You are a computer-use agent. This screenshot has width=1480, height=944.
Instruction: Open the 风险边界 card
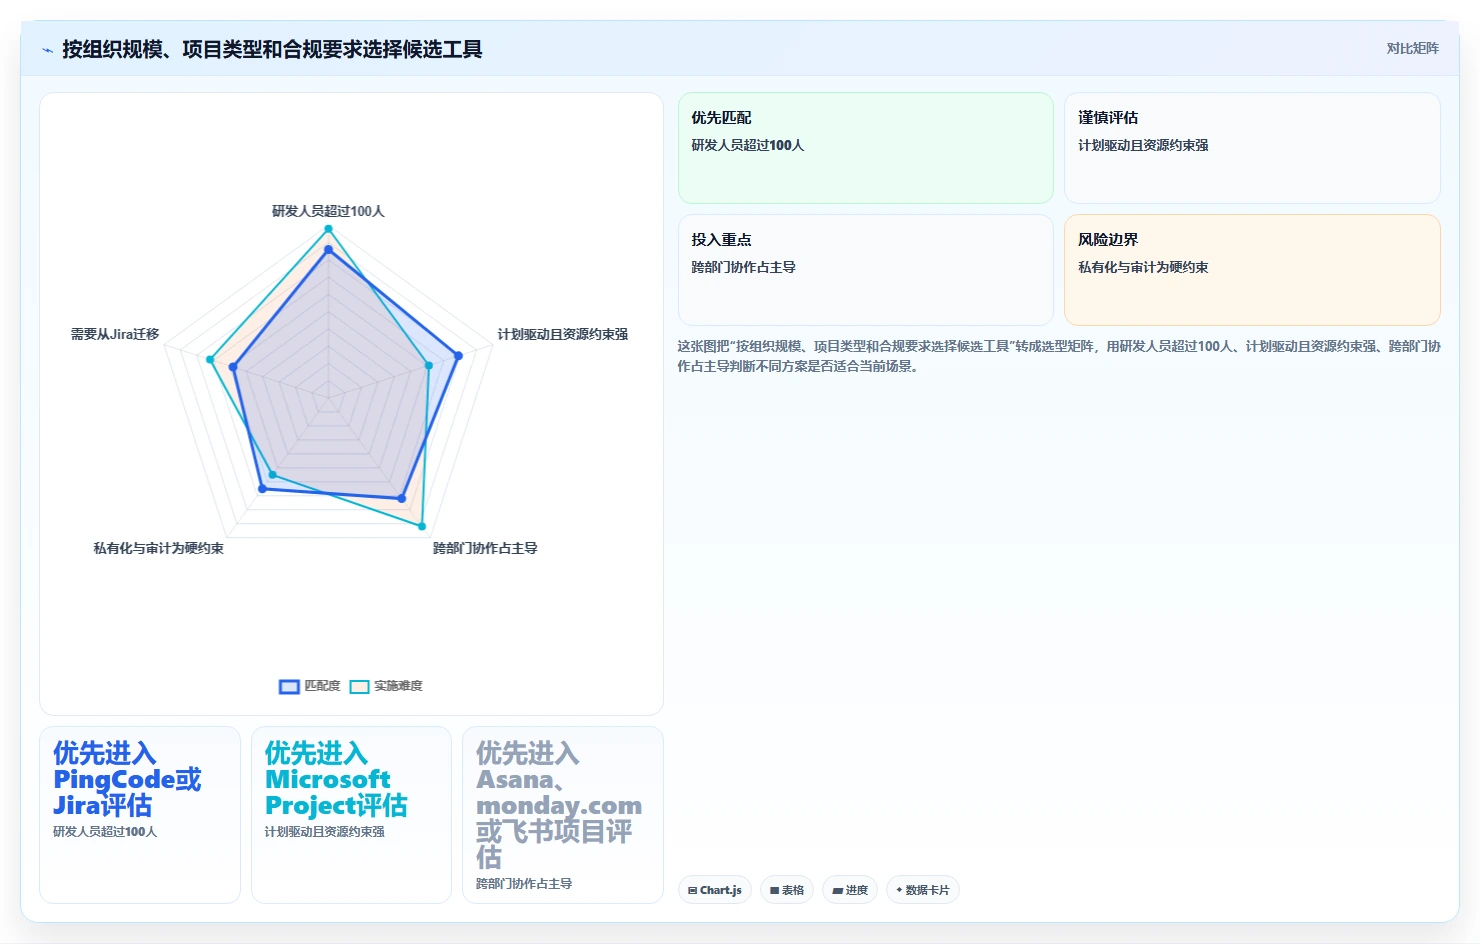tap(1252, 270)
